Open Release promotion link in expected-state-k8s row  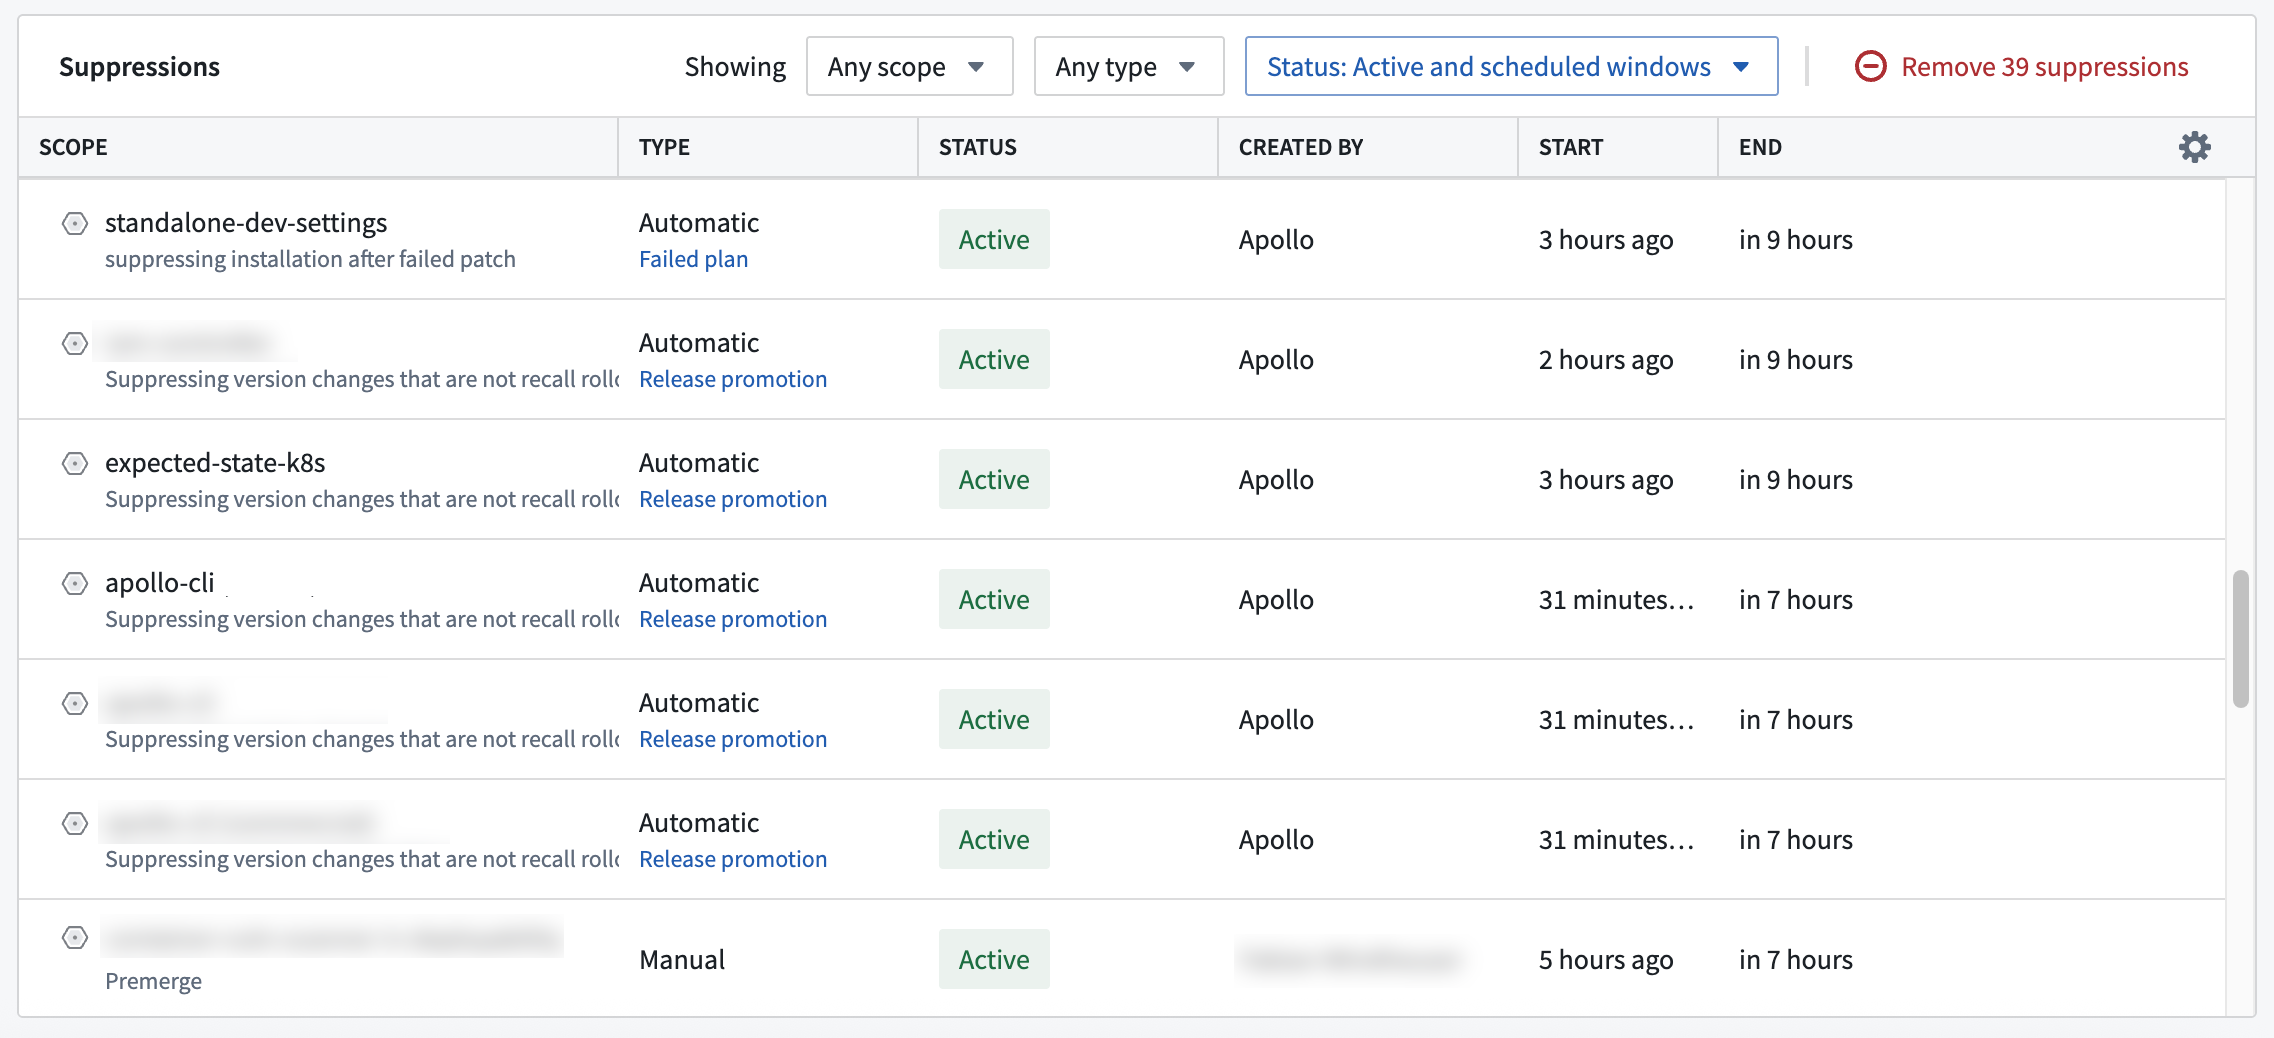click(x=733, y=499)
